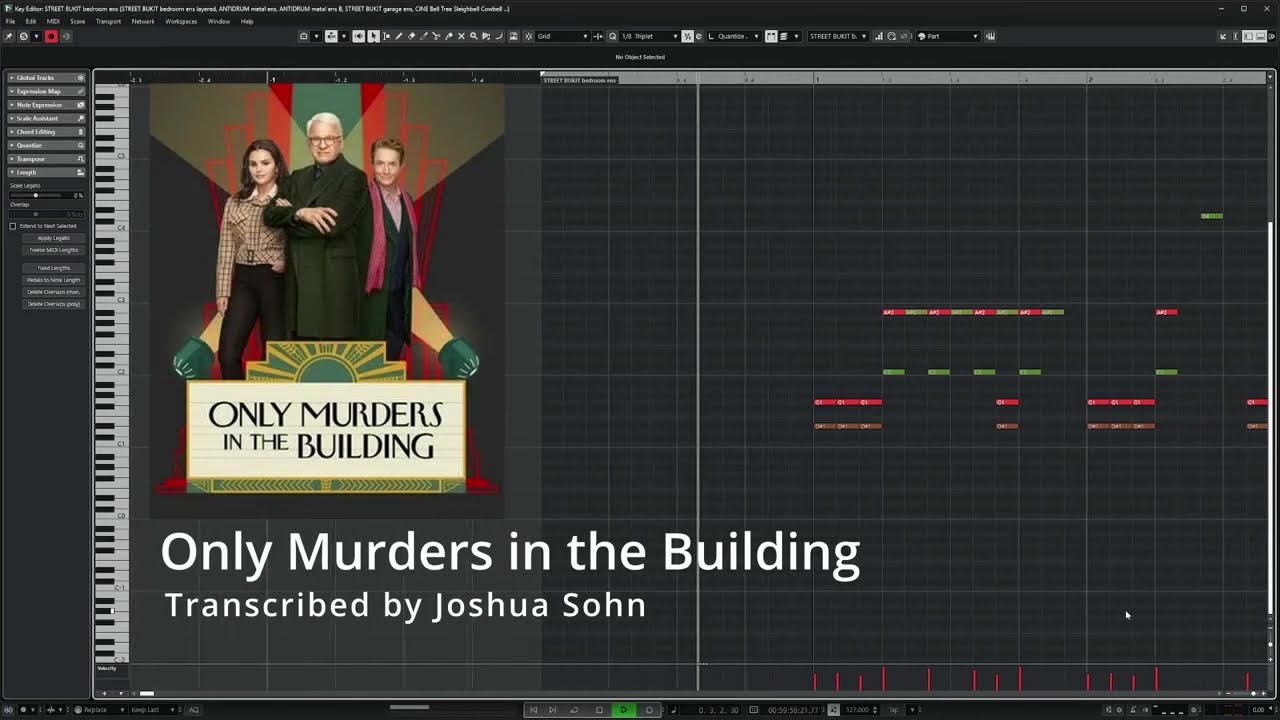Screen dimensions: 1280x720
Task: Stop playback in the transport bar
Action: click(599, 710)
